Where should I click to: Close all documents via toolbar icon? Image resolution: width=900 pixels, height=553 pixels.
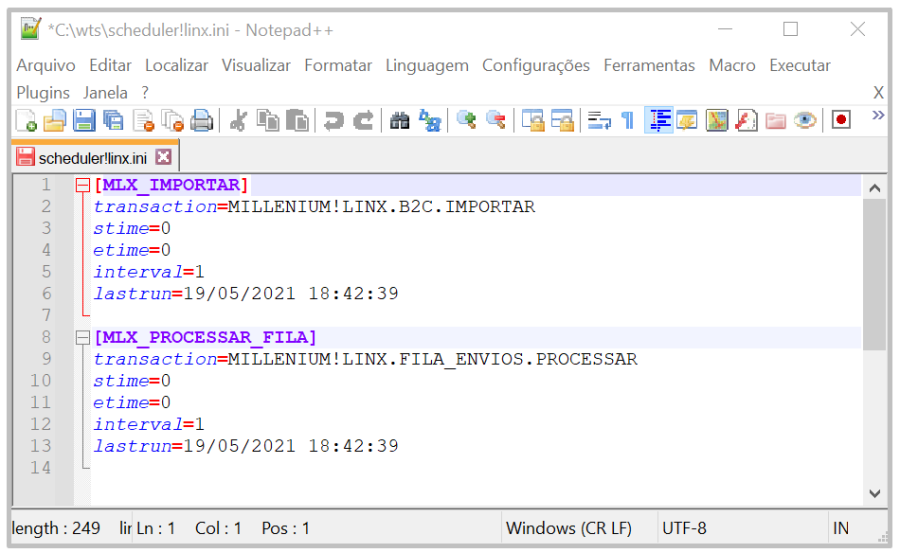coord(172,121)
